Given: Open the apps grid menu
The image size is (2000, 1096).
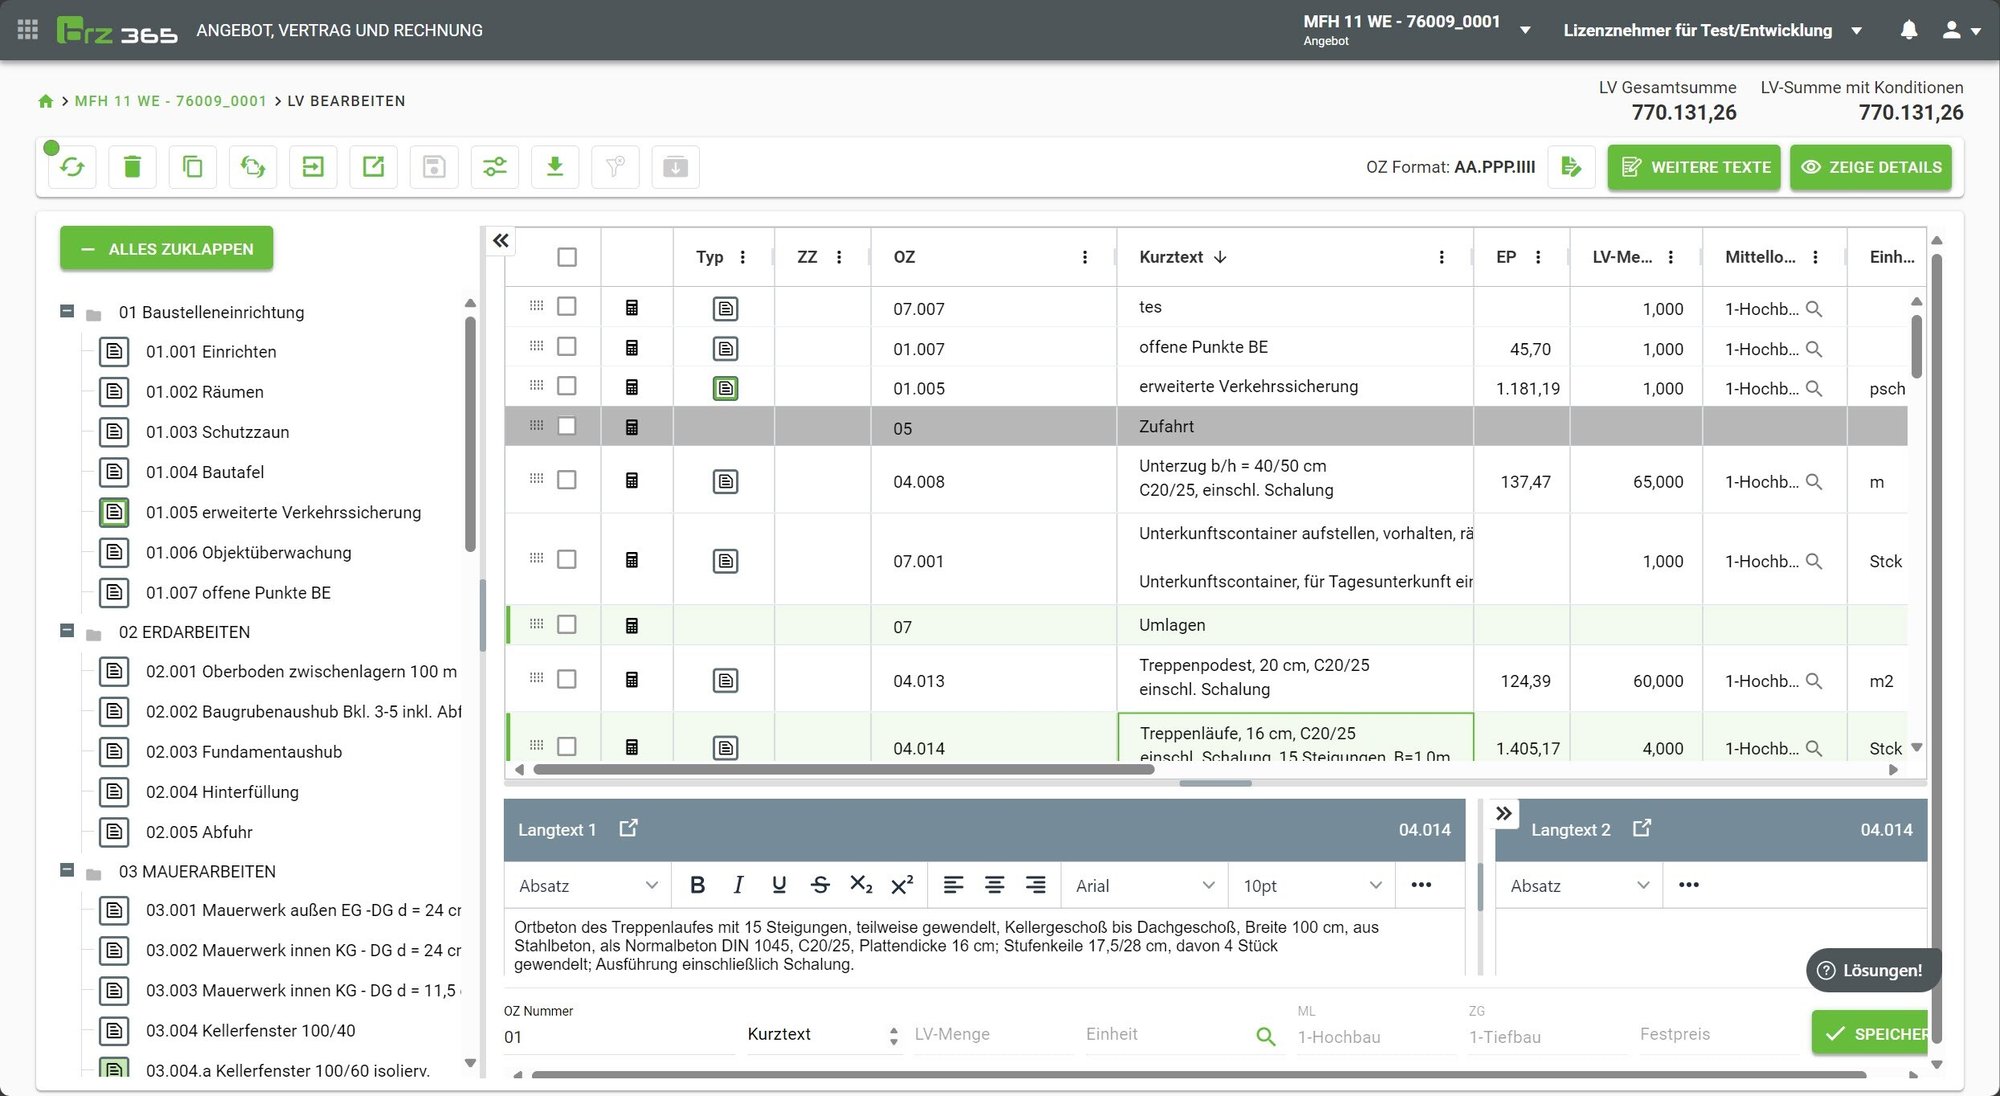Looking at the screenshot, I should click(x=28, y=30).
